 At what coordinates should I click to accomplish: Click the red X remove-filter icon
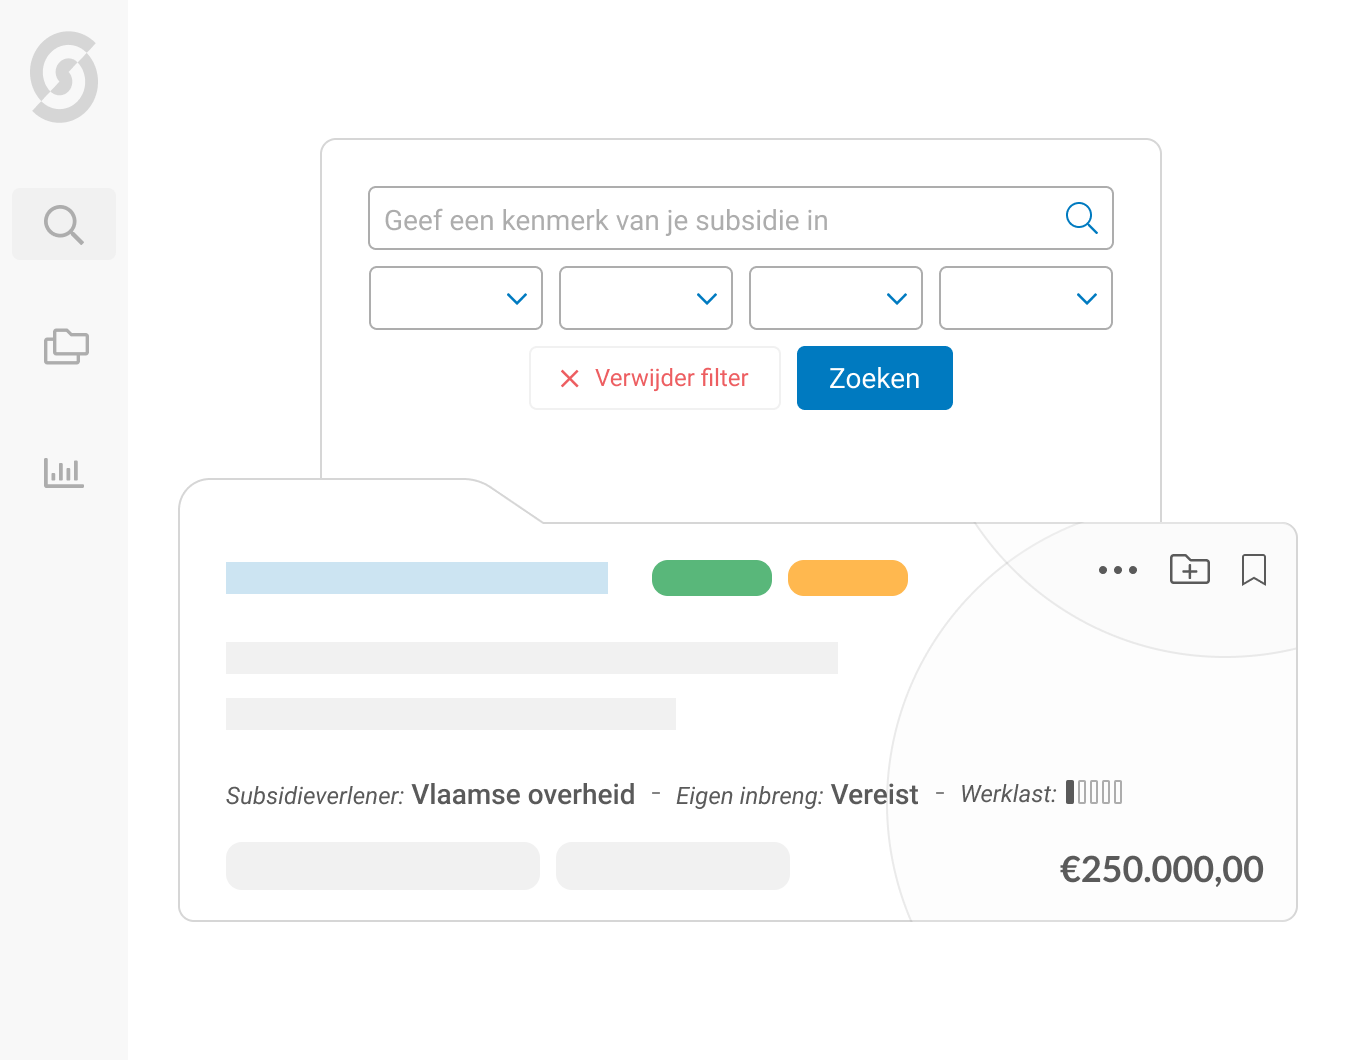click(570, 378)
